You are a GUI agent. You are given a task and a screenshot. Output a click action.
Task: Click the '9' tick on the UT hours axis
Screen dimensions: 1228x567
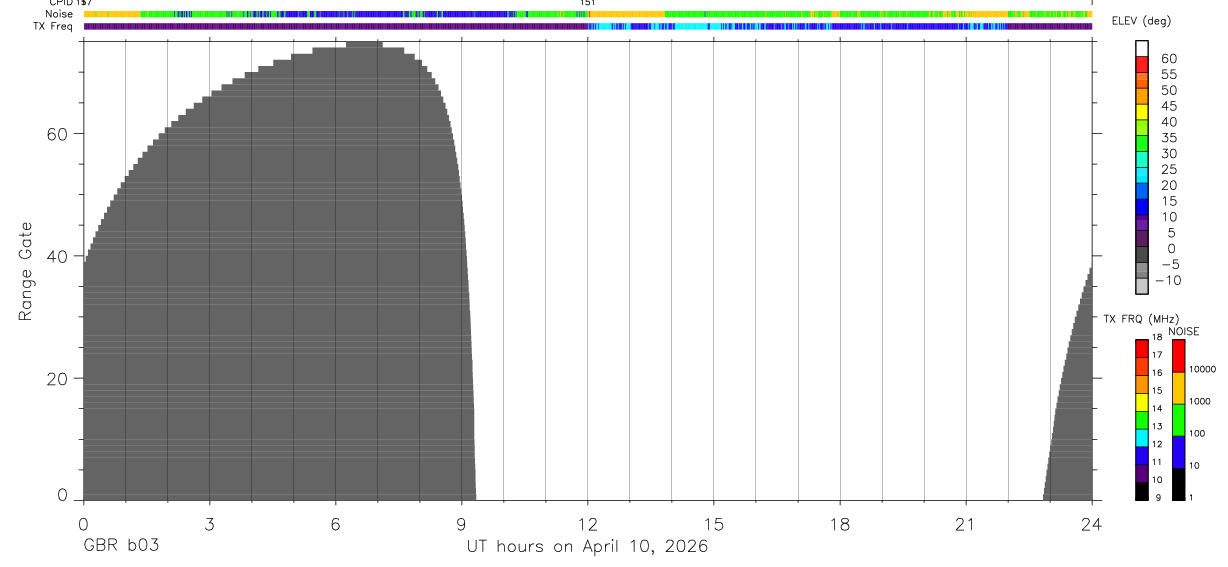tap(461, 523)
